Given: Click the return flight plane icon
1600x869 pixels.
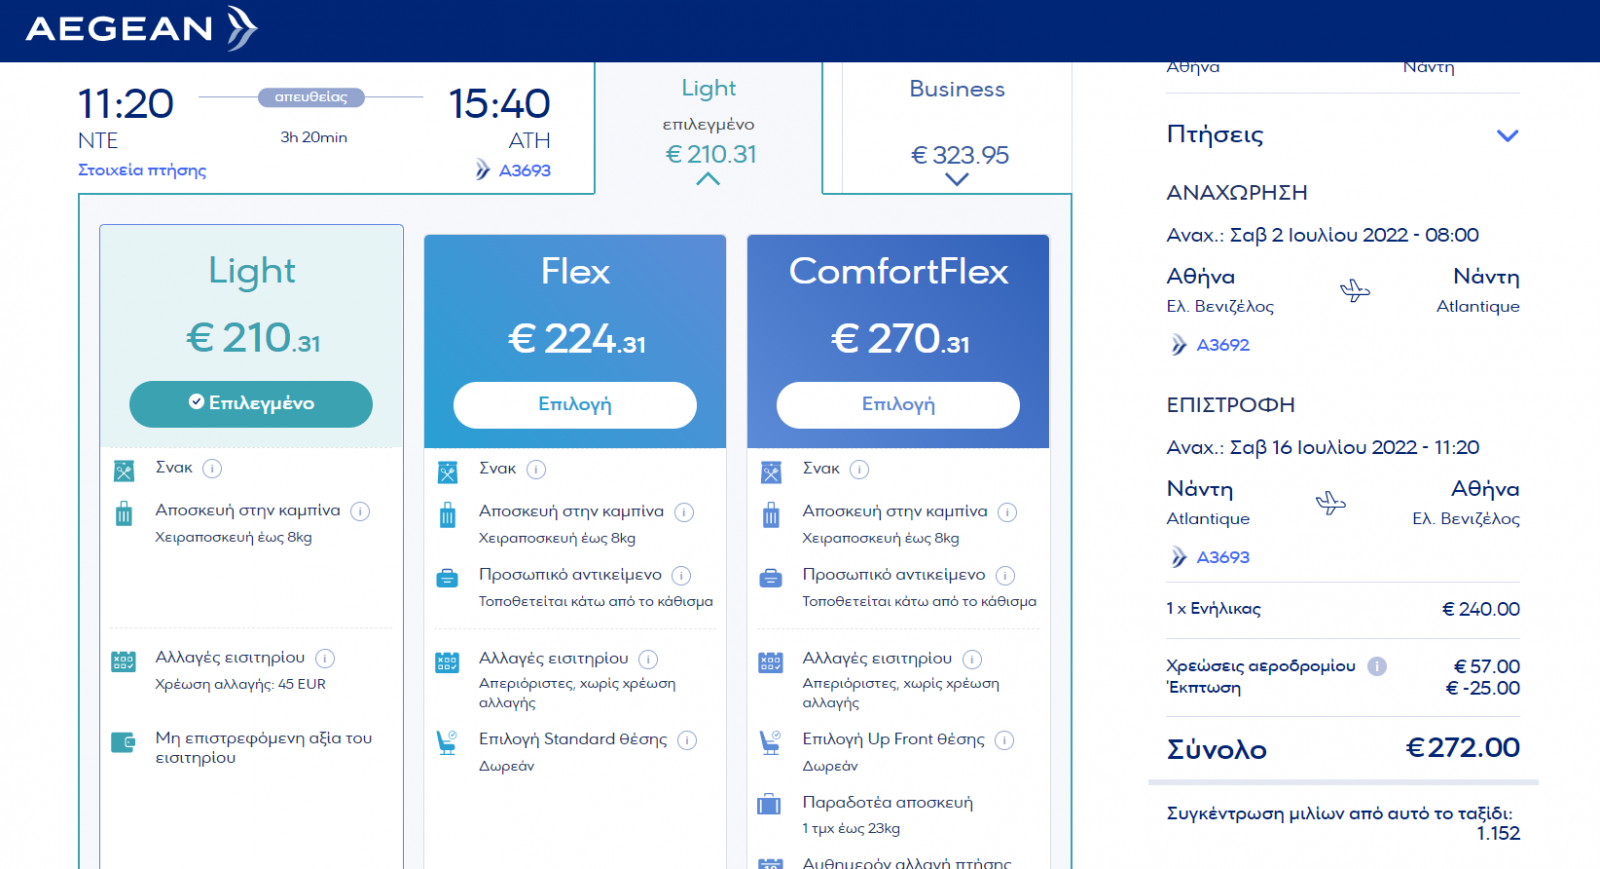Looking at the screenshot, I should pyautogui.click(x=1331, y=502).
